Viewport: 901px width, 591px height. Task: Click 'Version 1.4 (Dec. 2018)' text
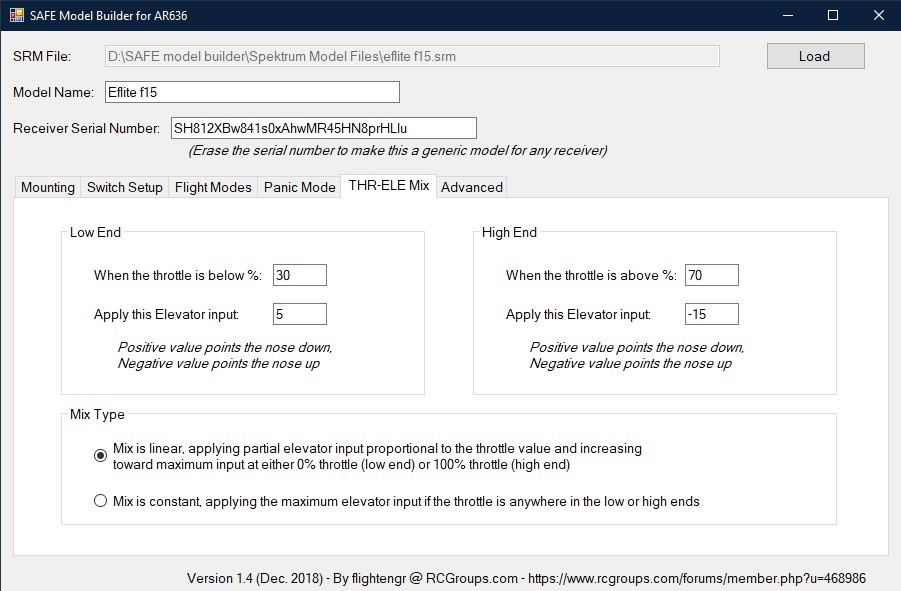point(255,578)
